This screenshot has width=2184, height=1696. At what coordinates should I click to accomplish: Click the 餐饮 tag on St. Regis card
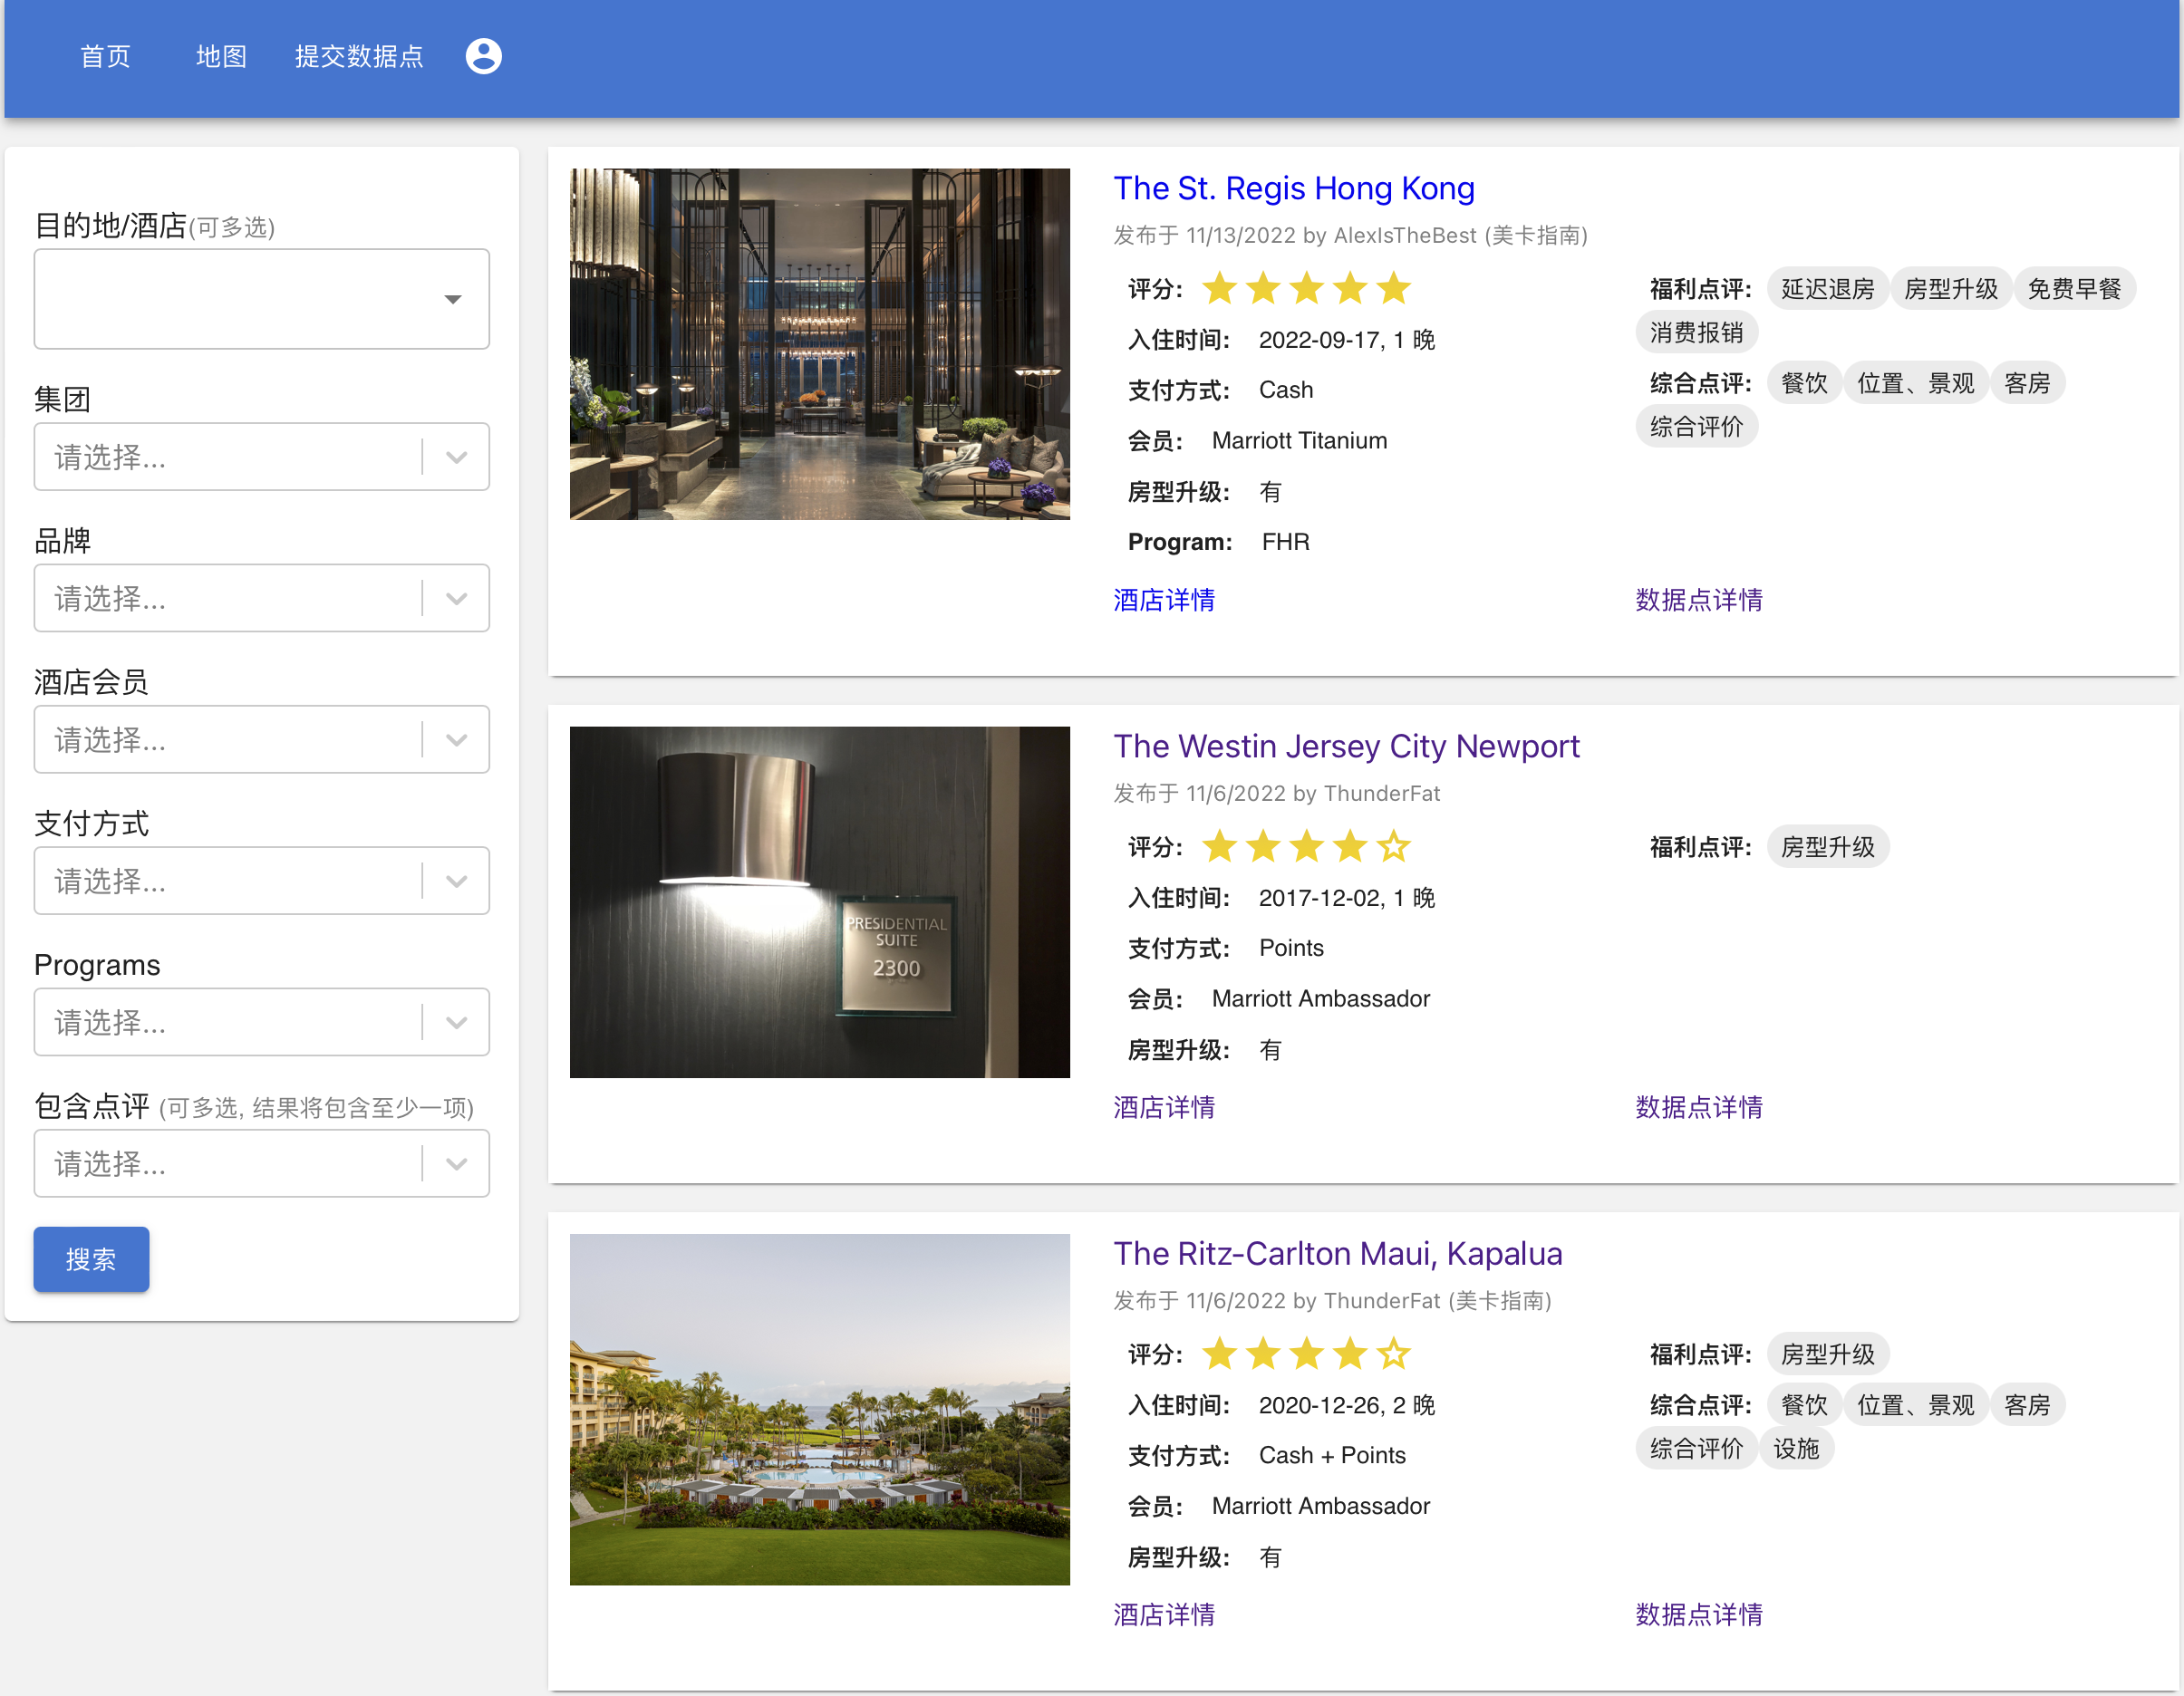click(1804, 383)
